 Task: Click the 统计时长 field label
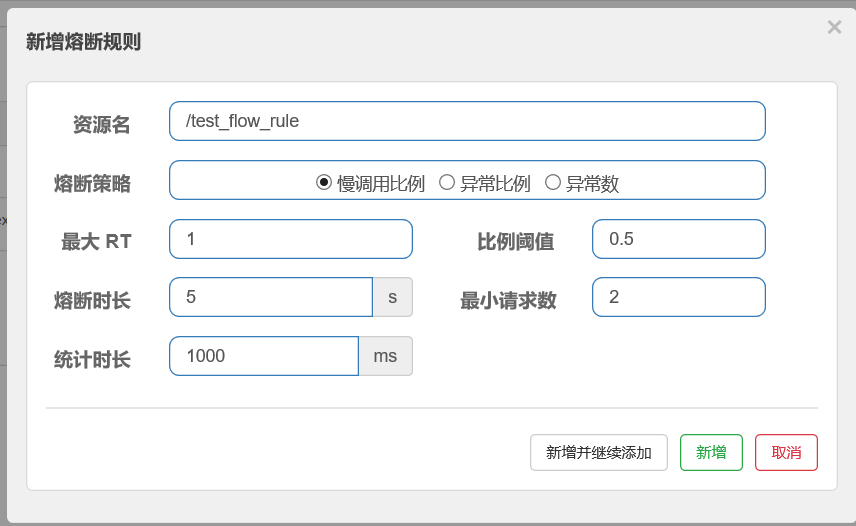pyautogui.click(x=92, y=359)
